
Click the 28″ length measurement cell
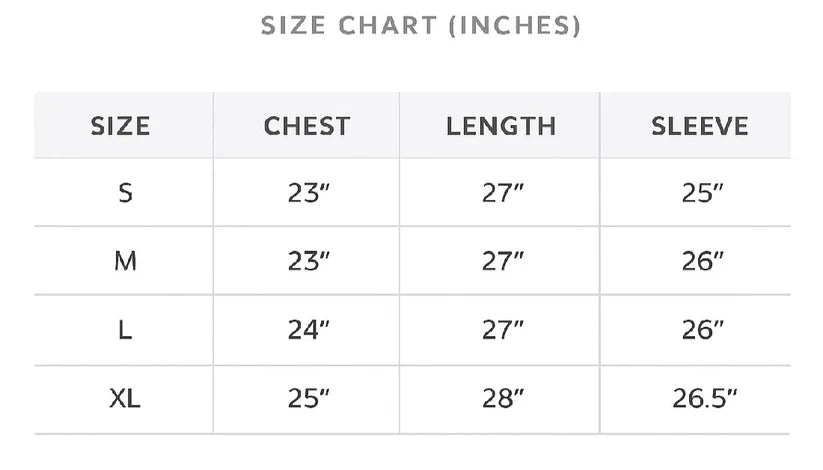click(503, 399)
